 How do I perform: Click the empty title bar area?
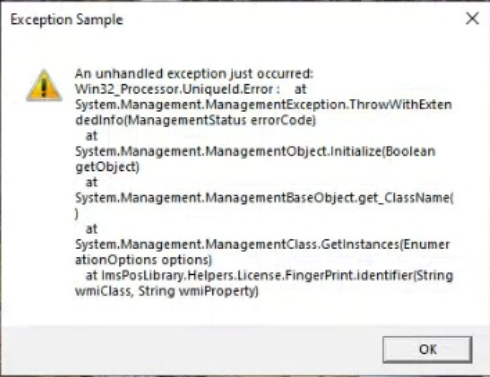[x=293, y=19]
